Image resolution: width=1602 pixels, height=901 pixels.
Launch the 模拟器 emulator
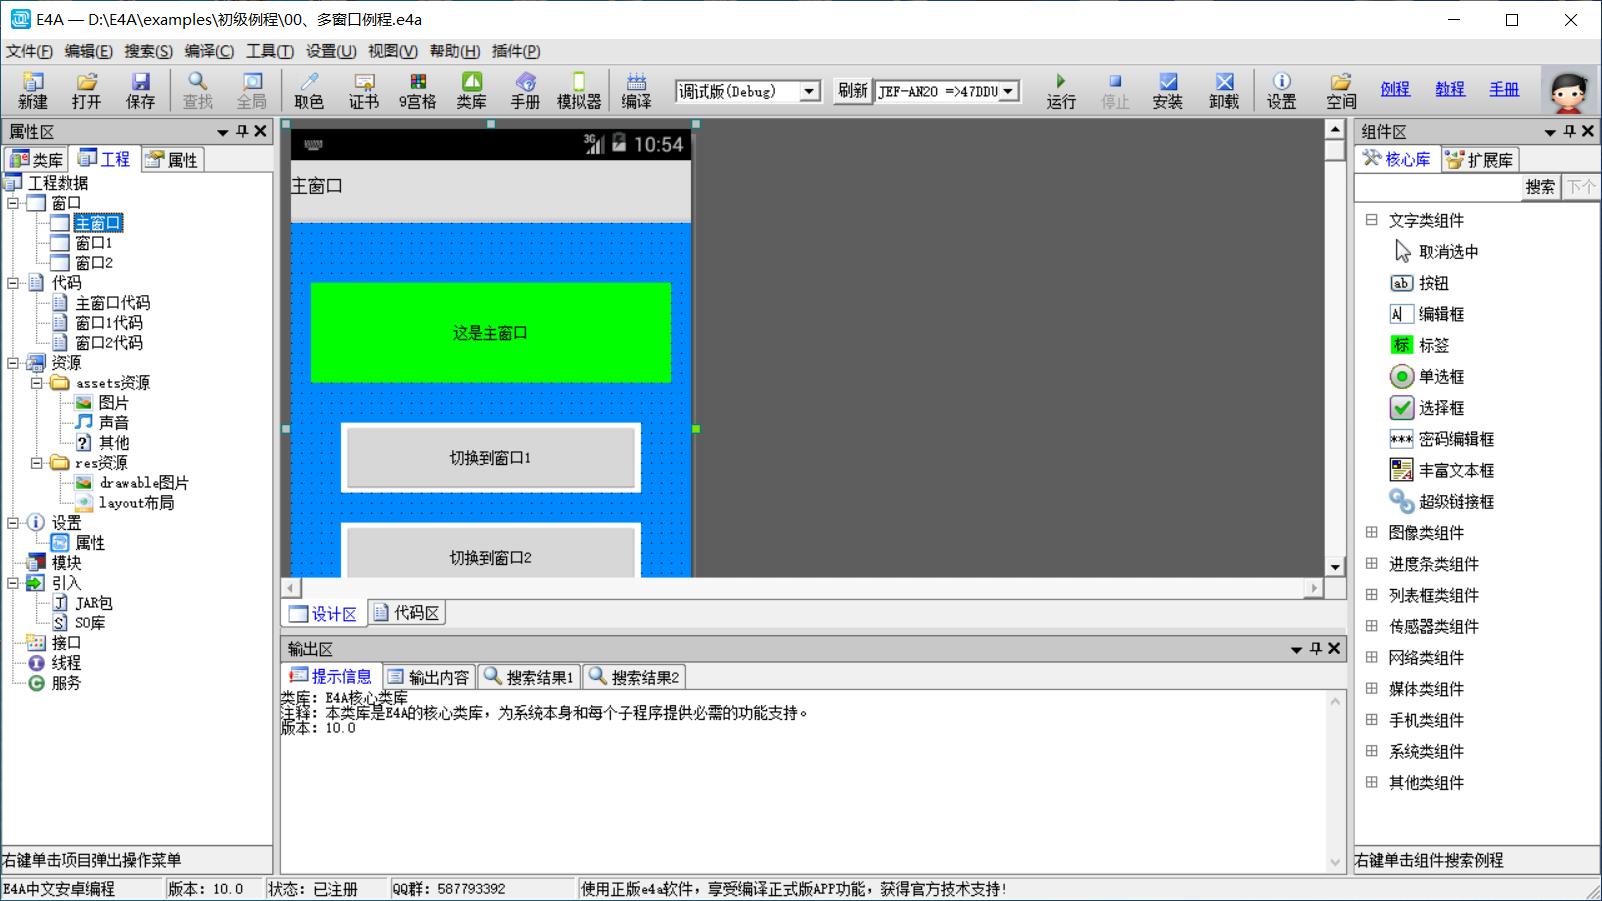579,90
